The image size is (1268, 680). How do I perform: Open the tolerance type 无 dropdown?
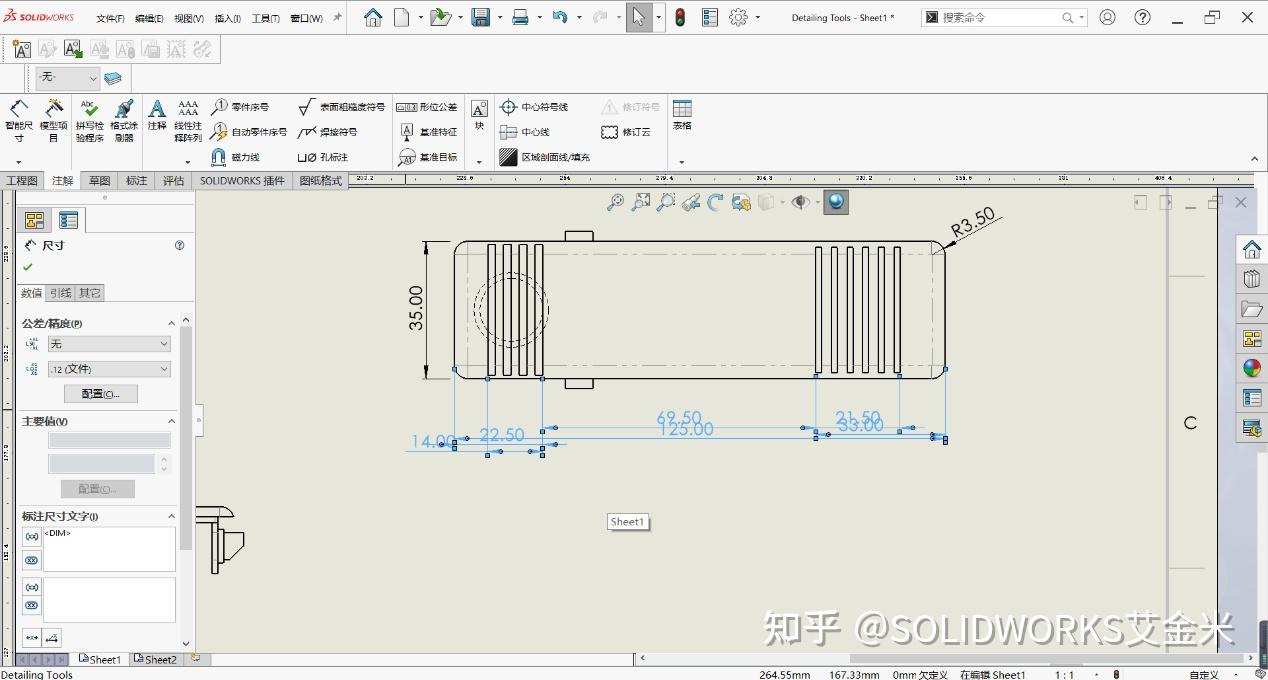tap(109, 344)
